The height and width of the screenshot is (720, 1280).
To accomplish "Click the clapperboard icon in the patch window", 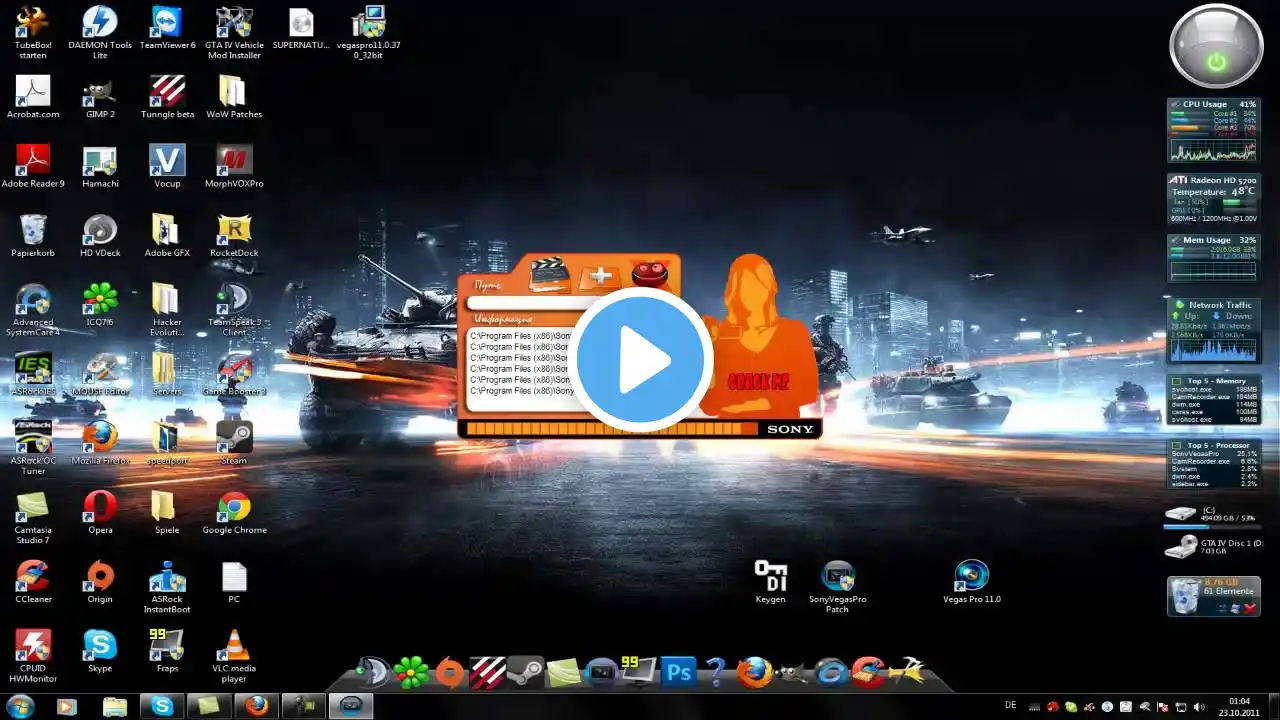I will pyautogui.click(x=549, y=275).
